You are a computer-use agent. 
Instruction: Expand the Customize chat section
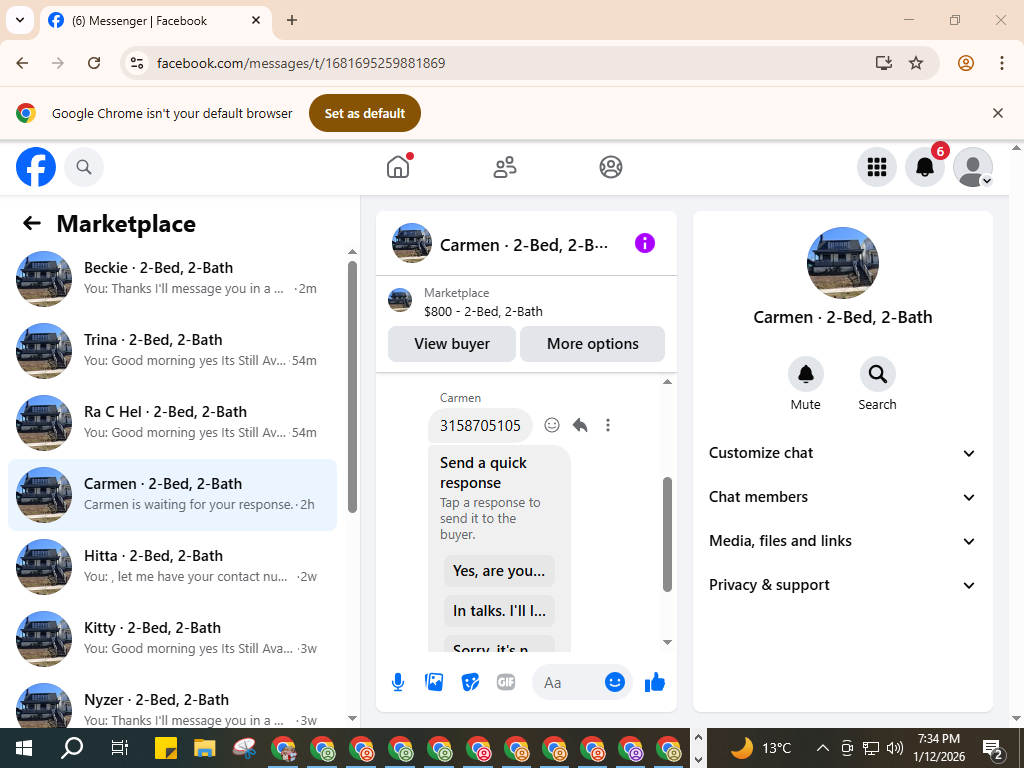point(842,453)
